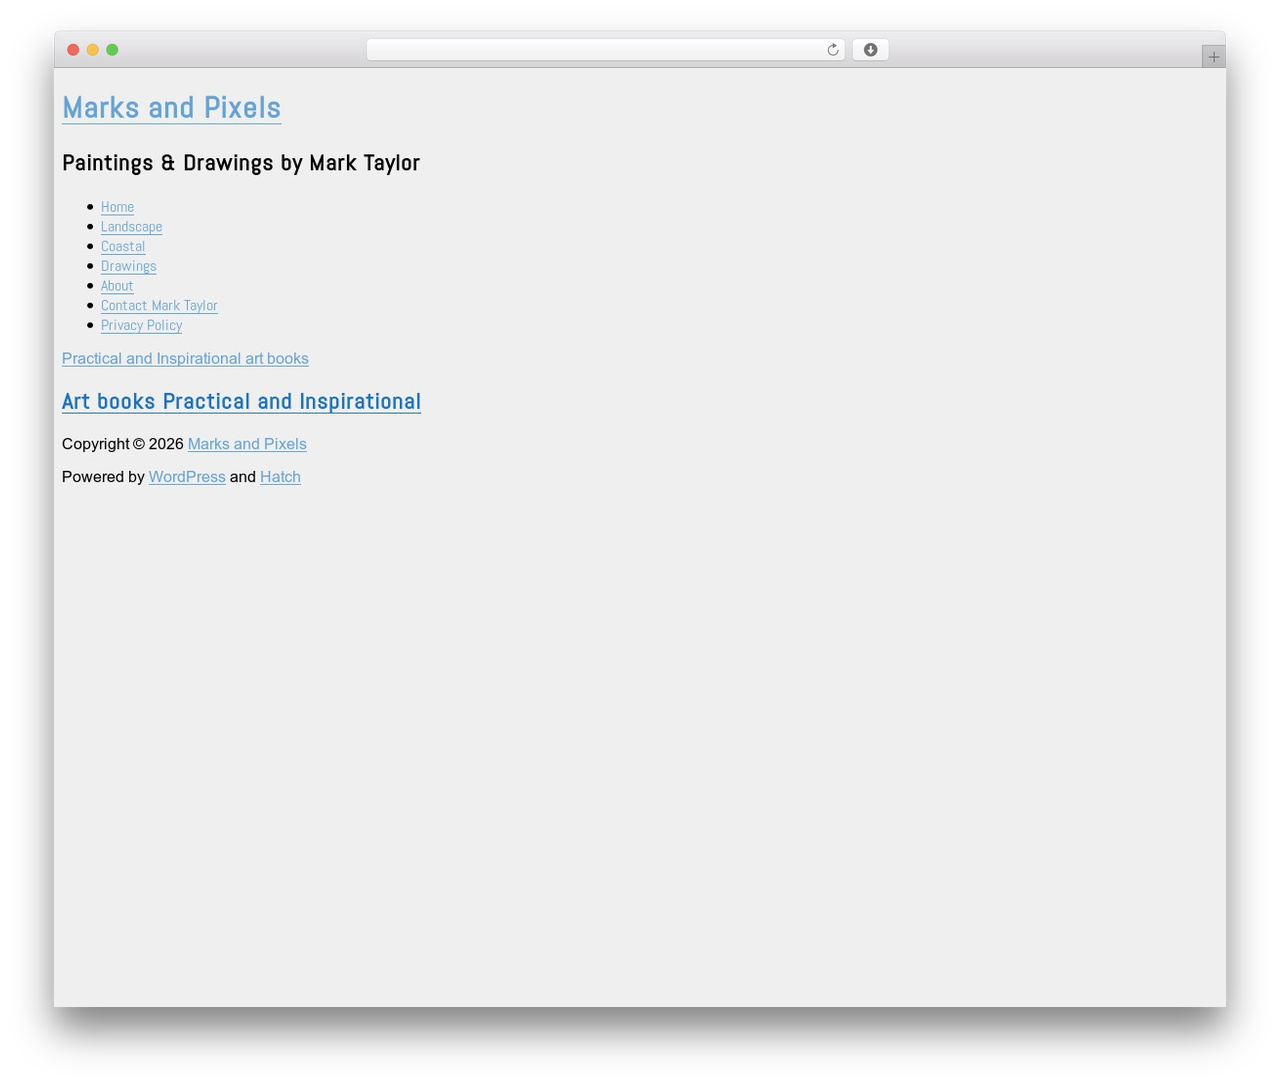Open Practical and Inspirational art books link

click(185, 358)
